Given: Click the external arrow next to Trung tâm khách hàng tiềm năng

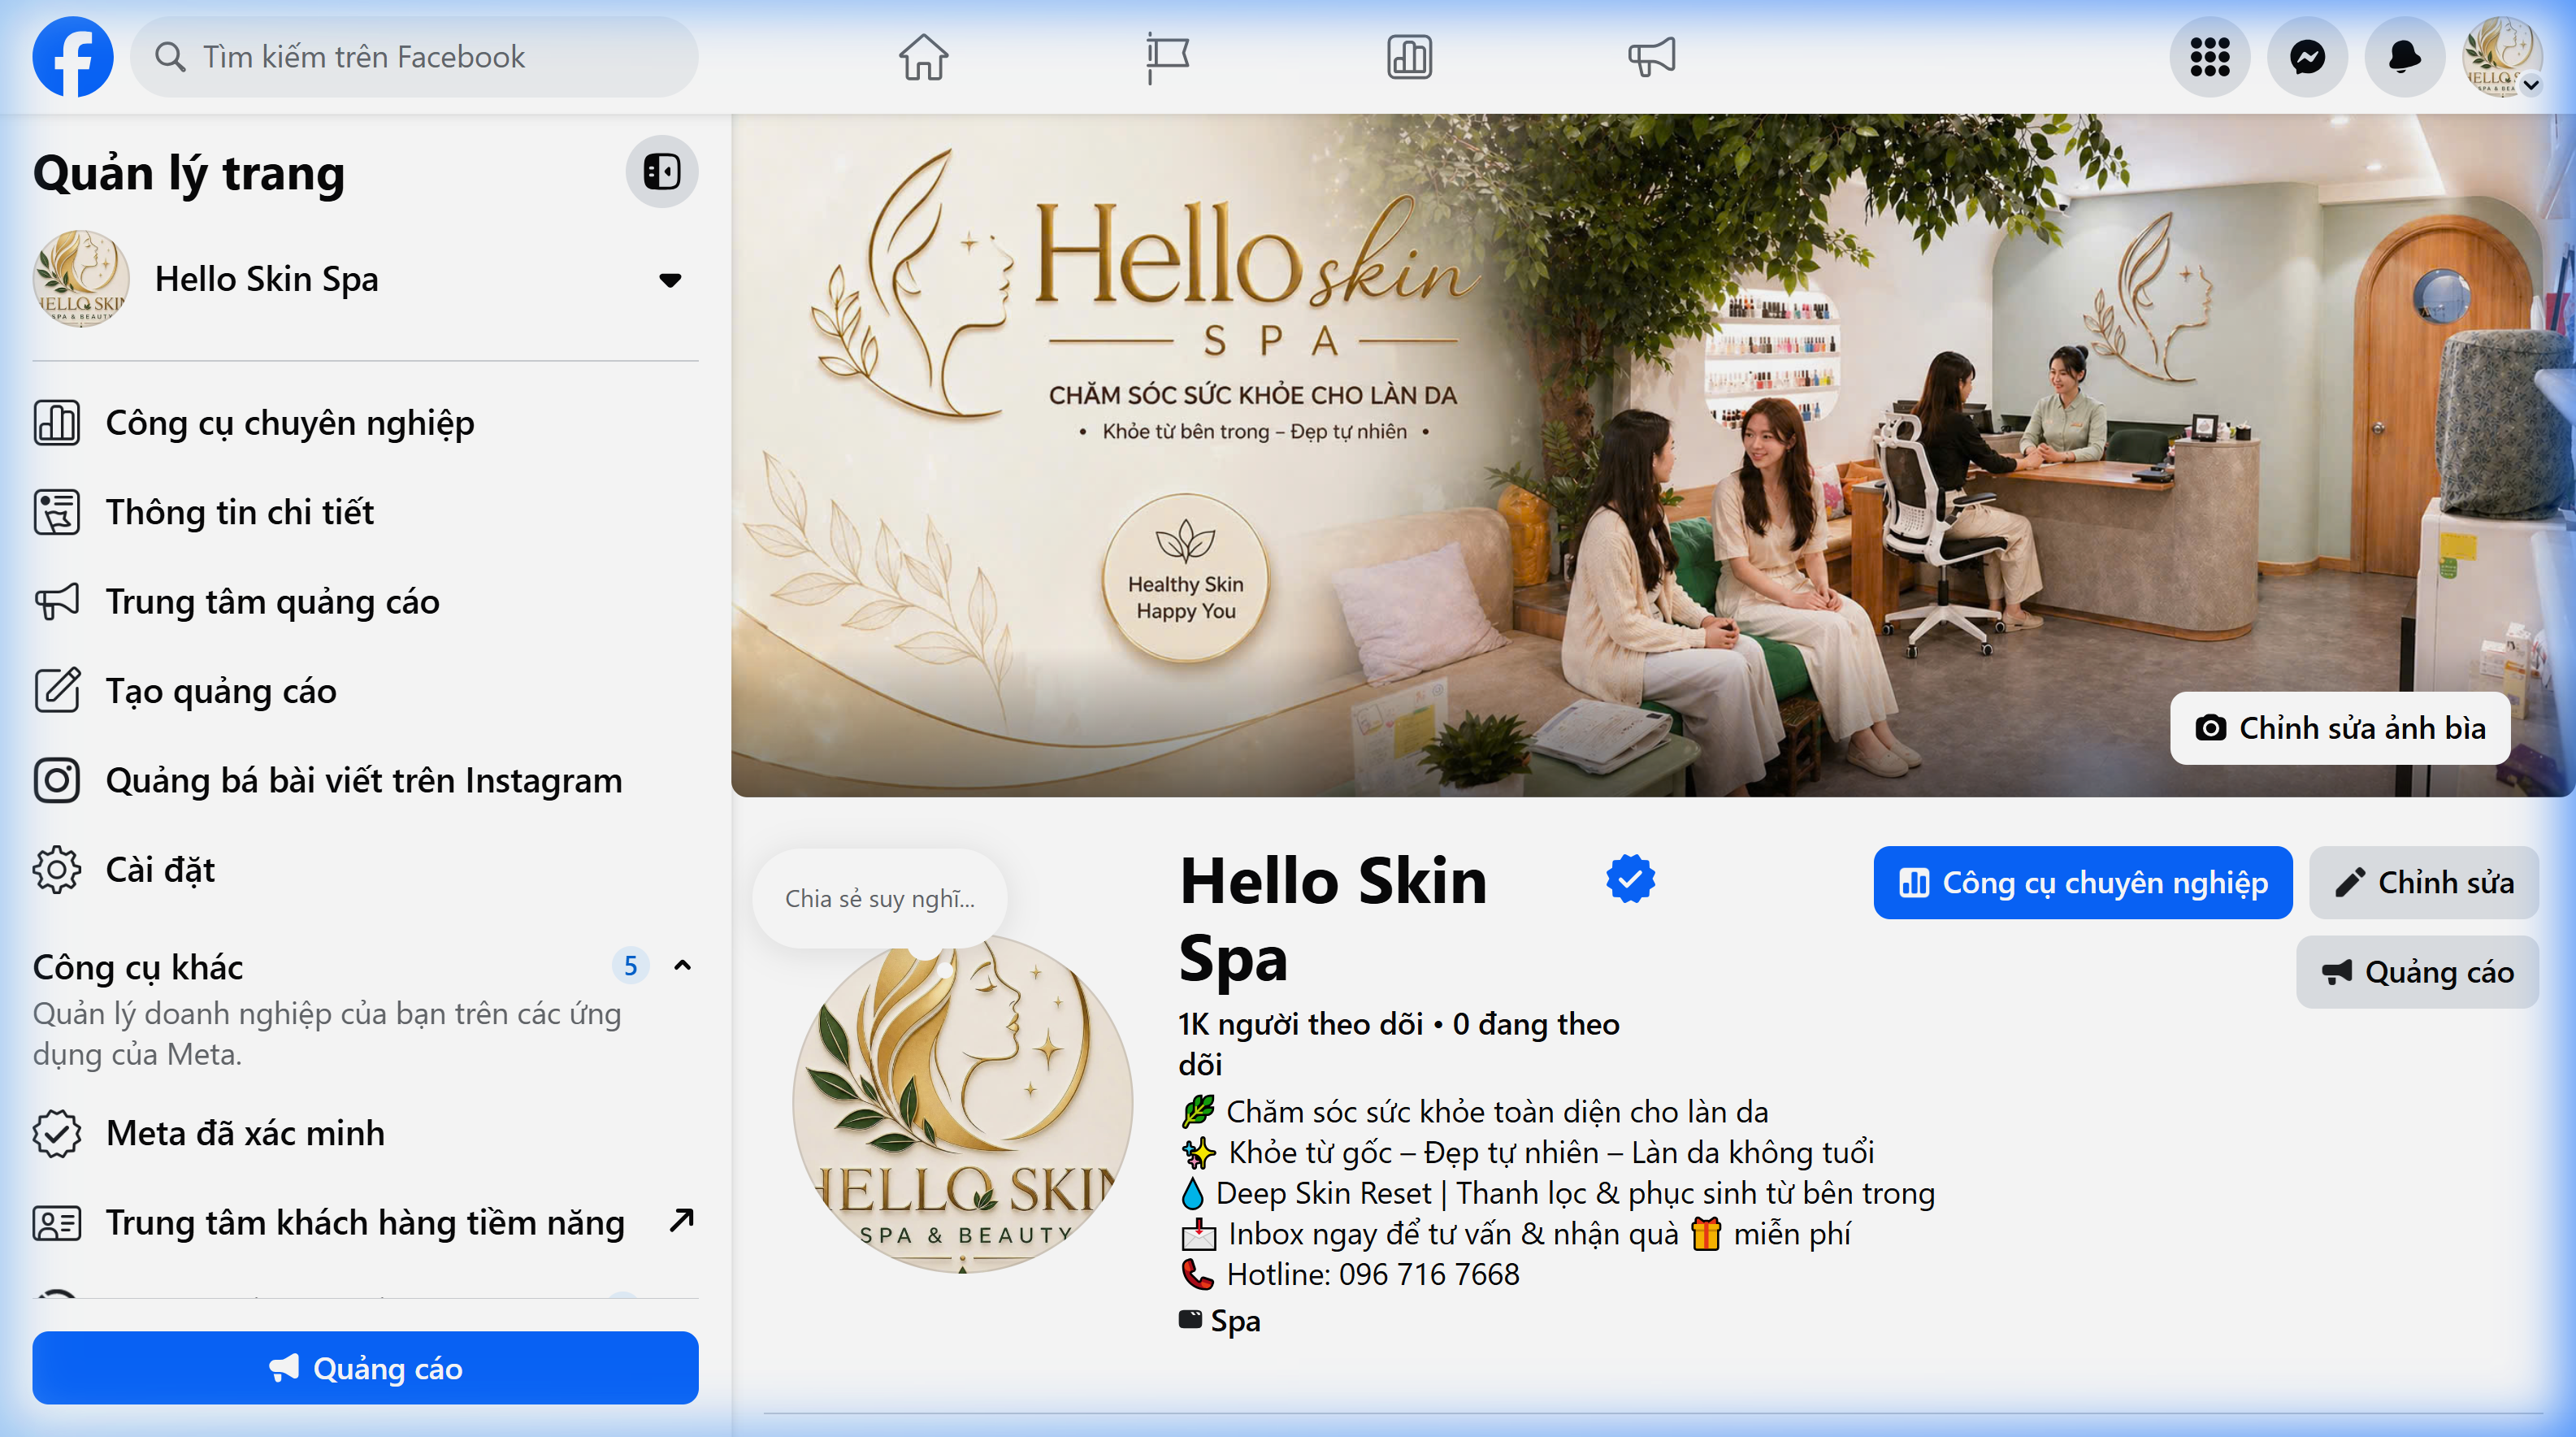Looking at the screenshot, I should (682, 1221).
